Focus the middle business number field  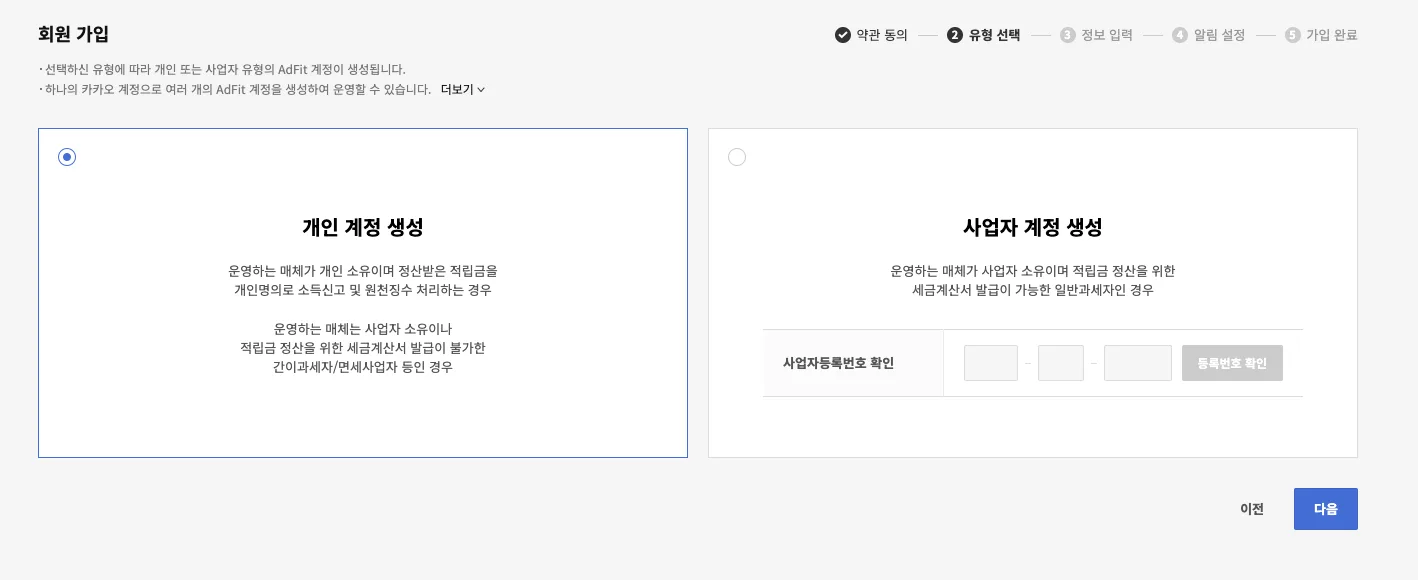(1061, 363)
